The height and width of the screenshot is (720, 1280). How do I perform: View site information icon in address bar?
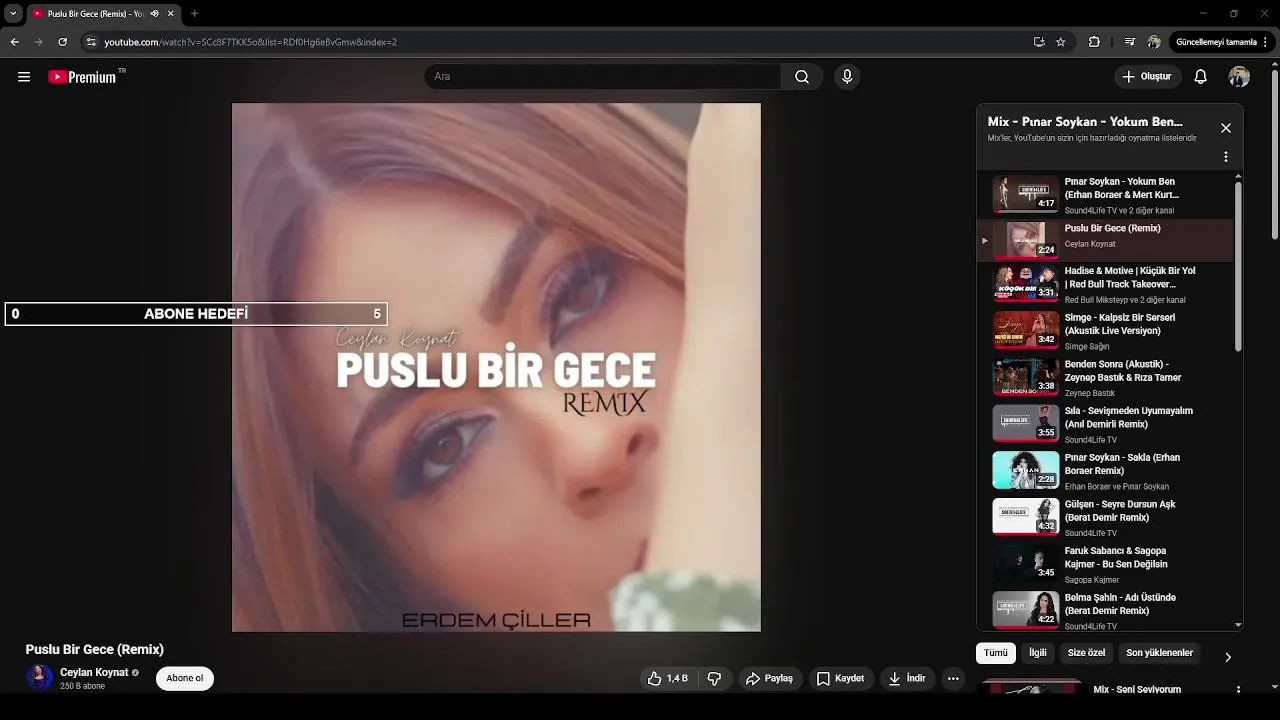91,42
